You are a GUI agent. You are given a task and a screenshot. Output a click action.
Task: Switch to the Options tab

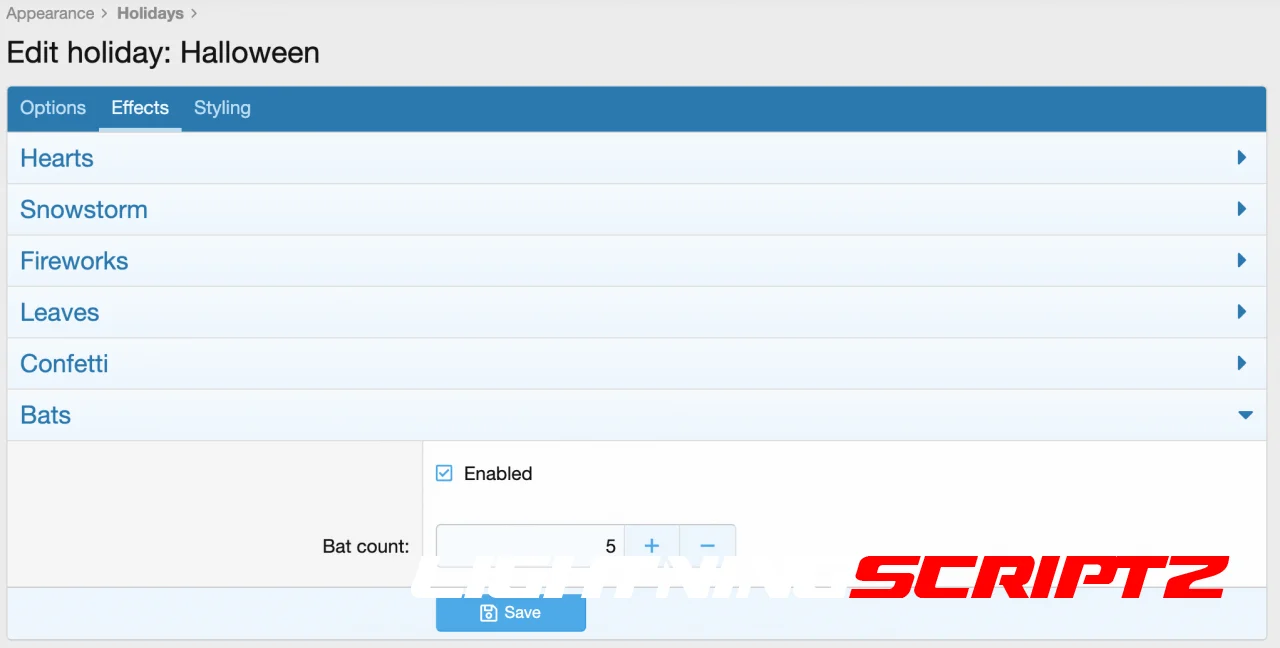pyautogui.click(x=53, y=108)
